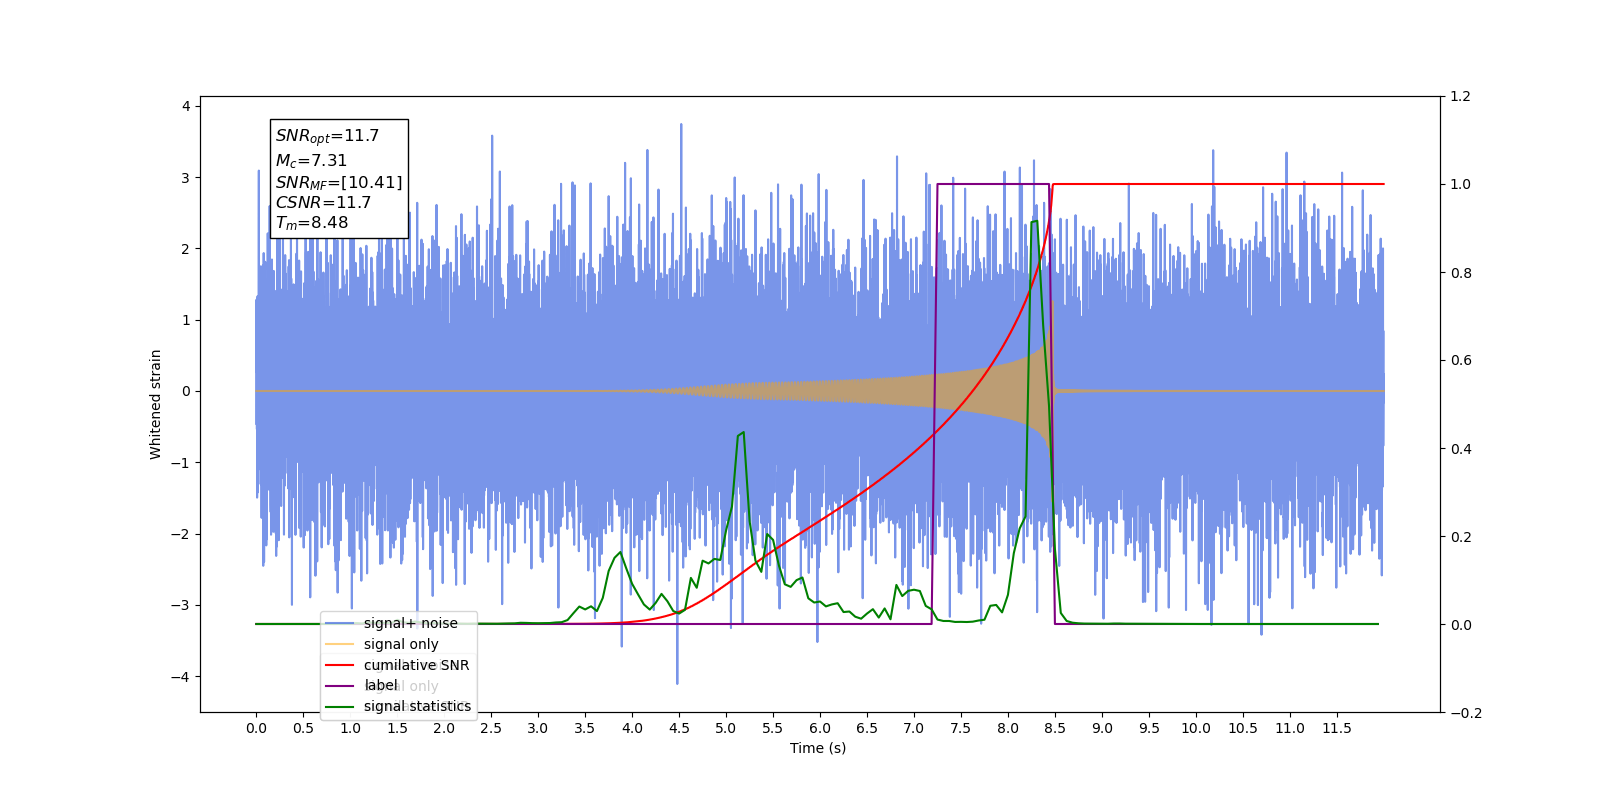Click the x-axis tick label 8.5
The image size is (1600, 800).
click(x=1055, y=728)
